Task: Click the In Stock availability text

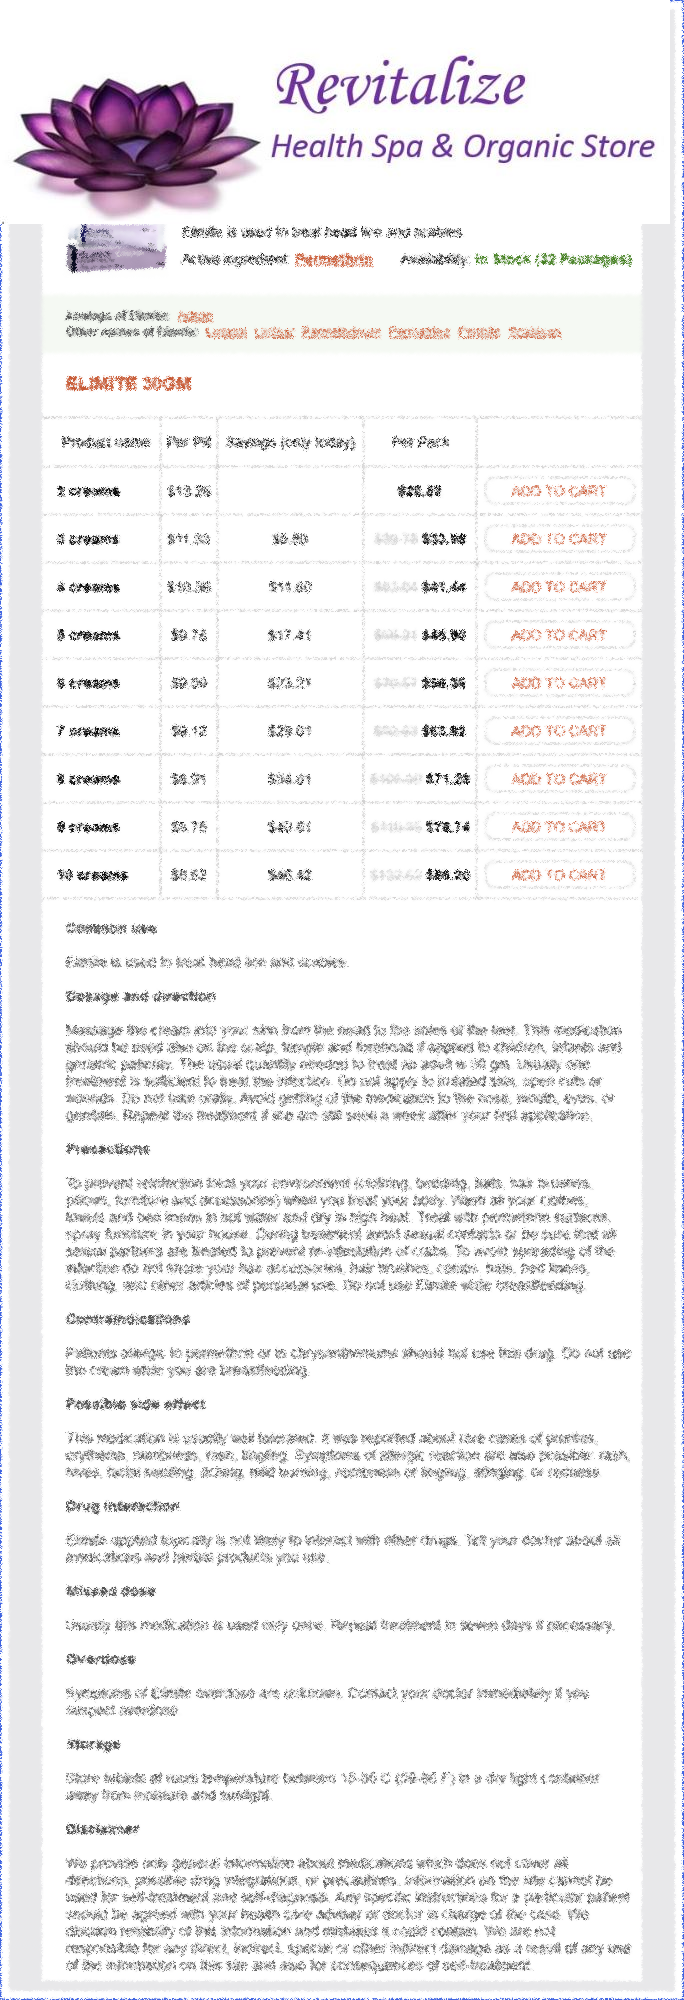Action: [x=553, y=260]
